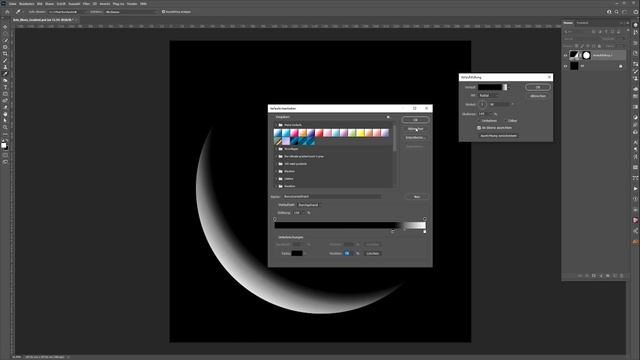Expand the '100 steel gradients' folder

[x=276, y=164]
